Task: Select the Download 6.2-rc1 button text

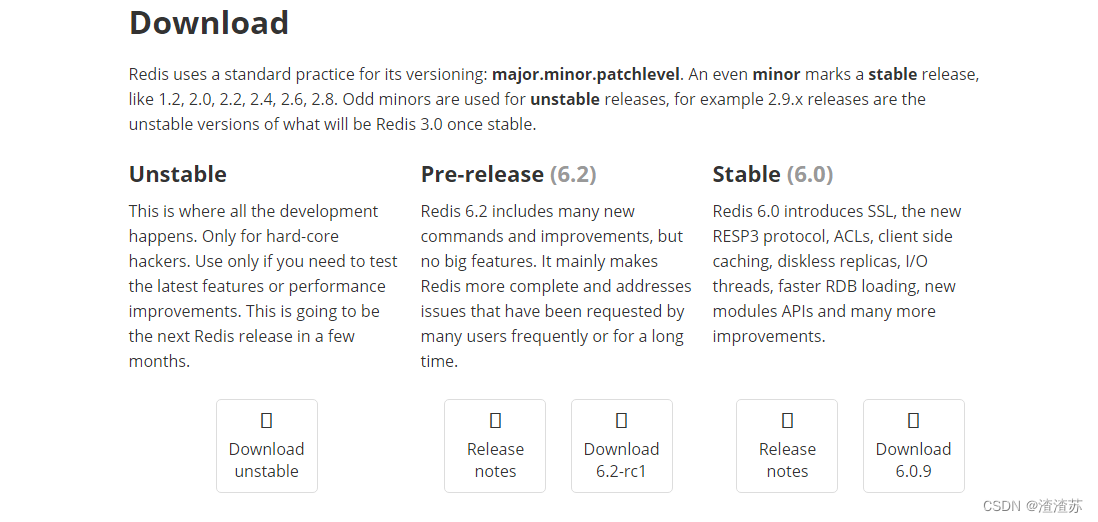Action: [622, 460]
